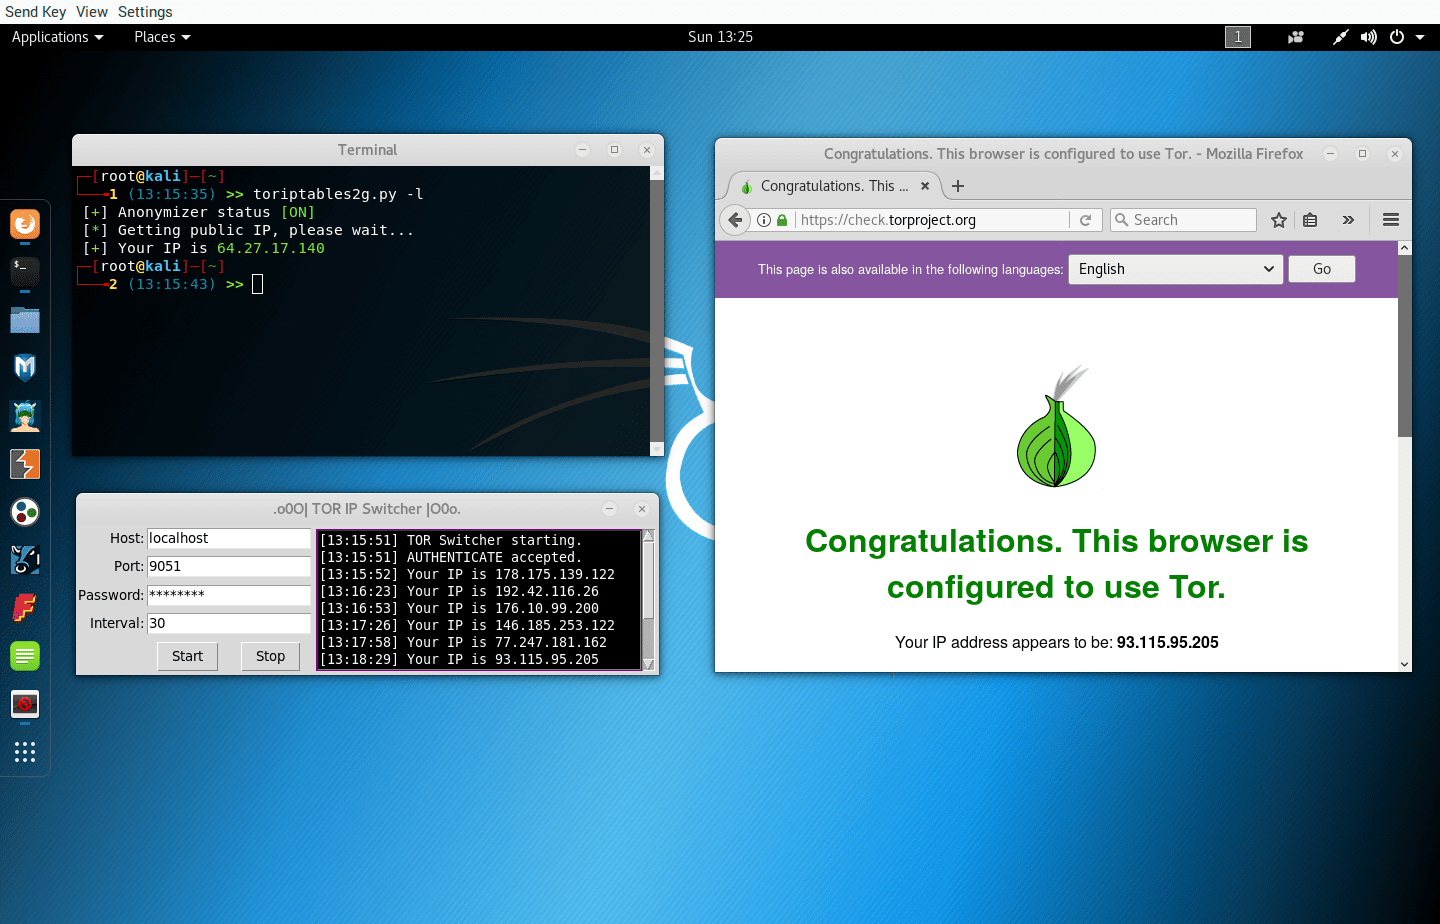Click terminal IP 64.27.17.140
Screen dimensions: 1440x924
pos(271,248)
